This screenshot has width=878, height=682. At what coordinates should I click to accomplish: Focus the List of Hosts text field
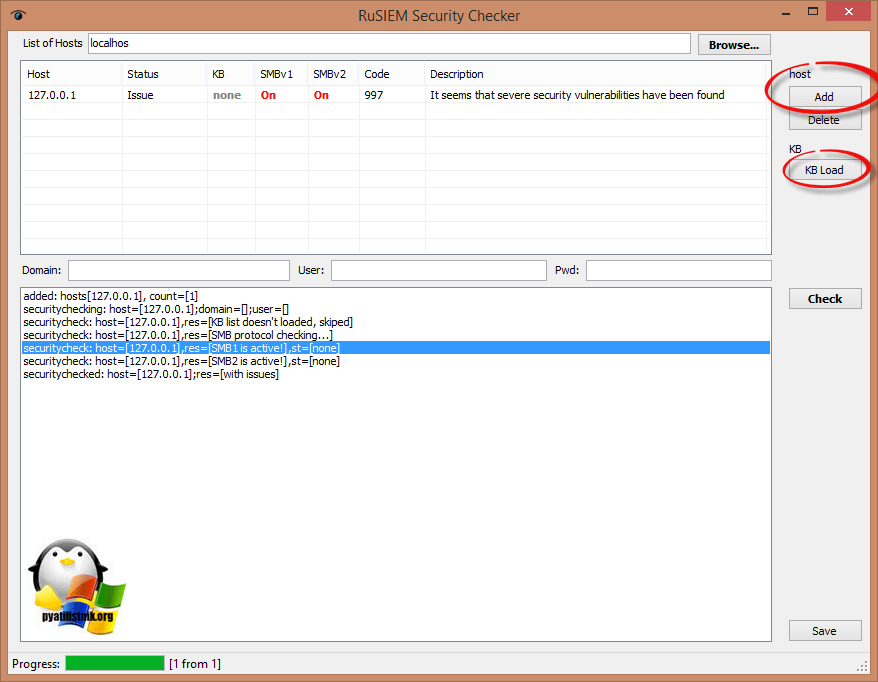click(388, 44)
